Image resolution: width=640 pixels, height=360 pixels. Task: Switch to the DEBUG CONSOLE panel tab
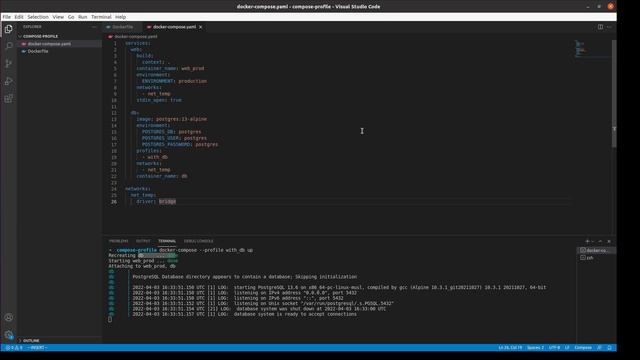point(198,241)
